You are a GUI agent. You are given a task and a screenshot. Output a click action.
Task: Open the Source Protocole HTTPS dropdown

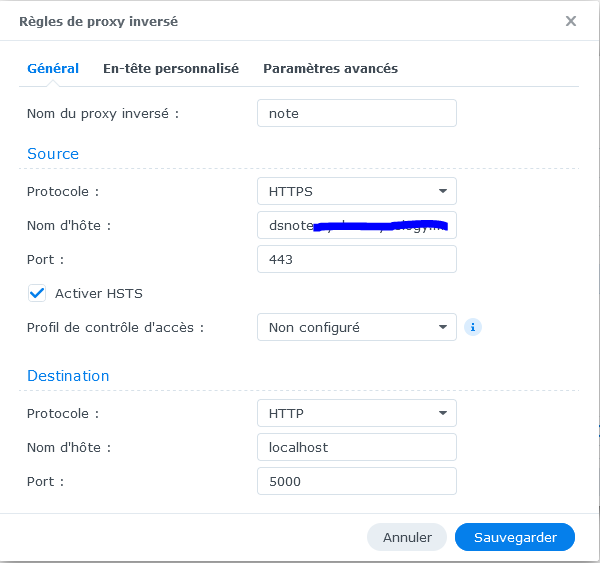pyautogui.click(x=356, y=191)
